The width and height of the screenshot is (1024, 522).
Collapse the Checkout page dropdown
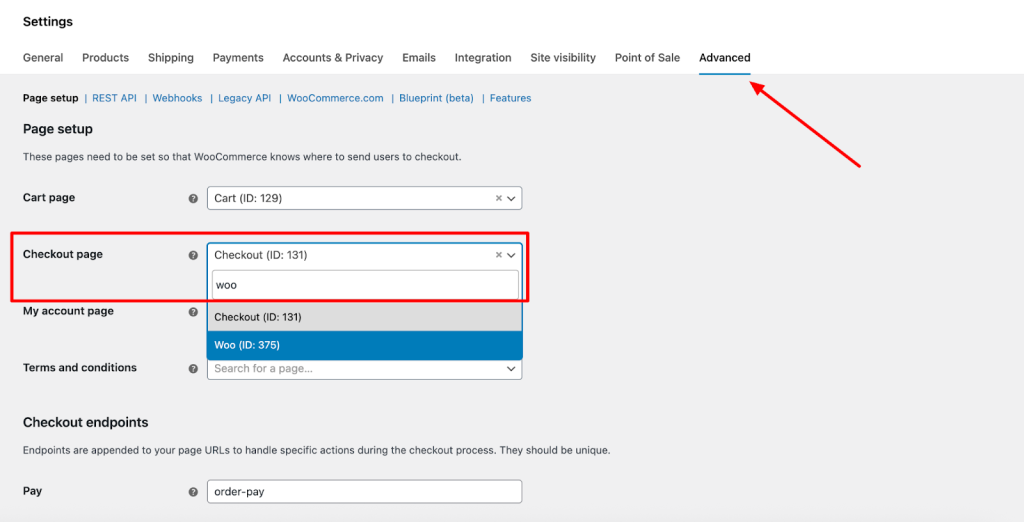pyautogui.click(x=512, y=256)
